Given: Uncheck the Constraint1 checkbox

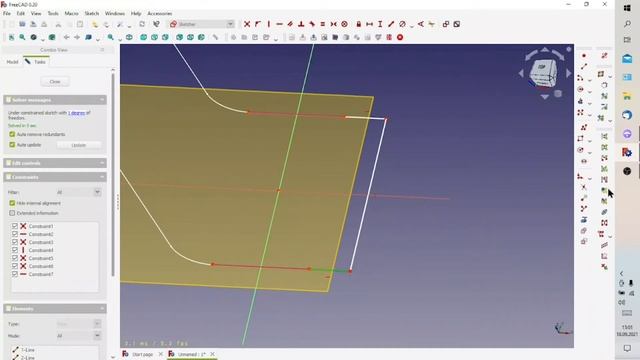Looking at the screenshot, I should 15,226.
